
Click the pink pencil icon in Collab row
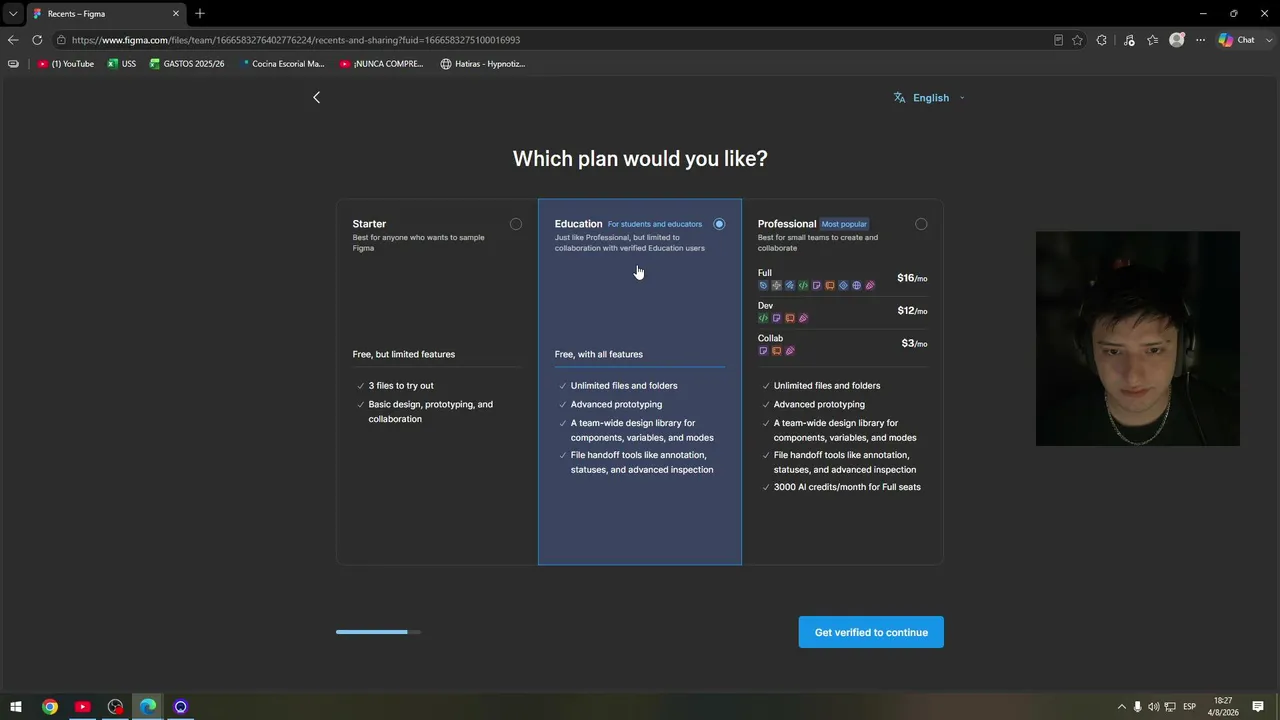pos(790,351)
